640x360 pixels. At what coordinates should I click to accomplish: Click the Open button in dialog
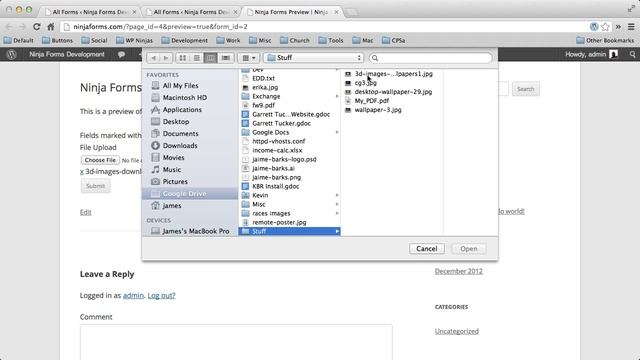pyautogui.click(x=469, y=249)
